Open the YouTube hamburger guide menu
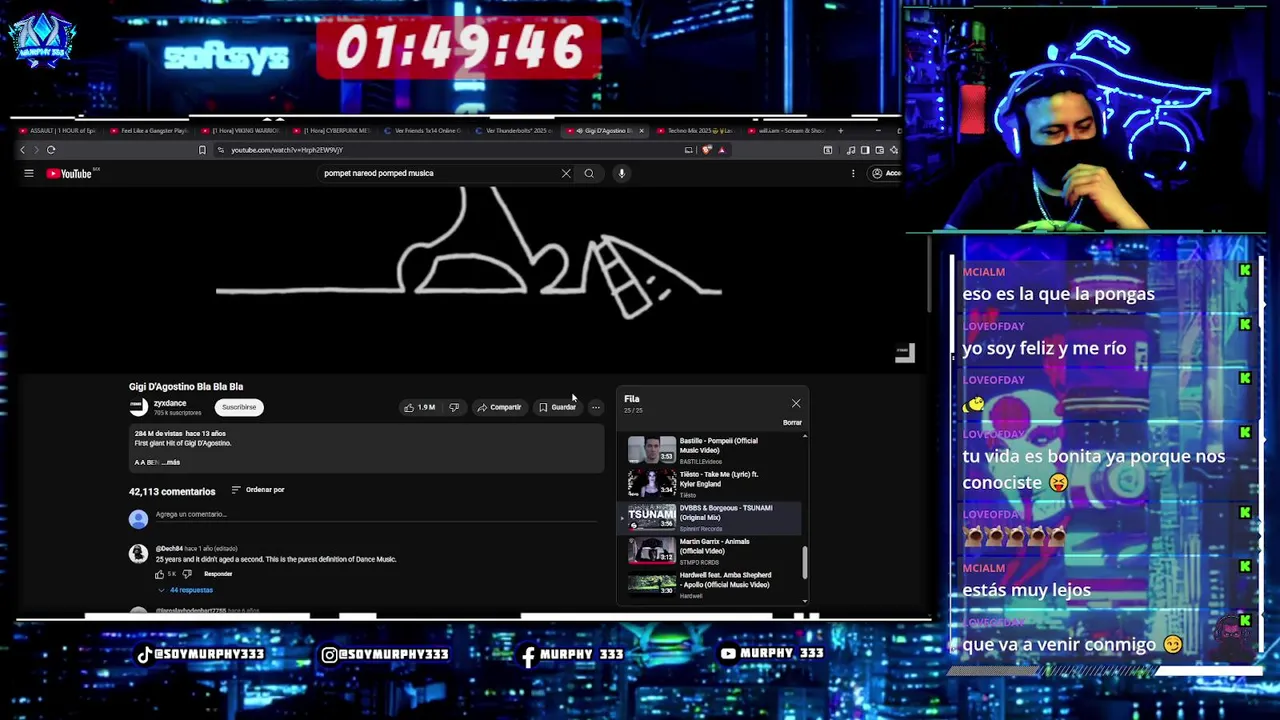 (29, 174)
